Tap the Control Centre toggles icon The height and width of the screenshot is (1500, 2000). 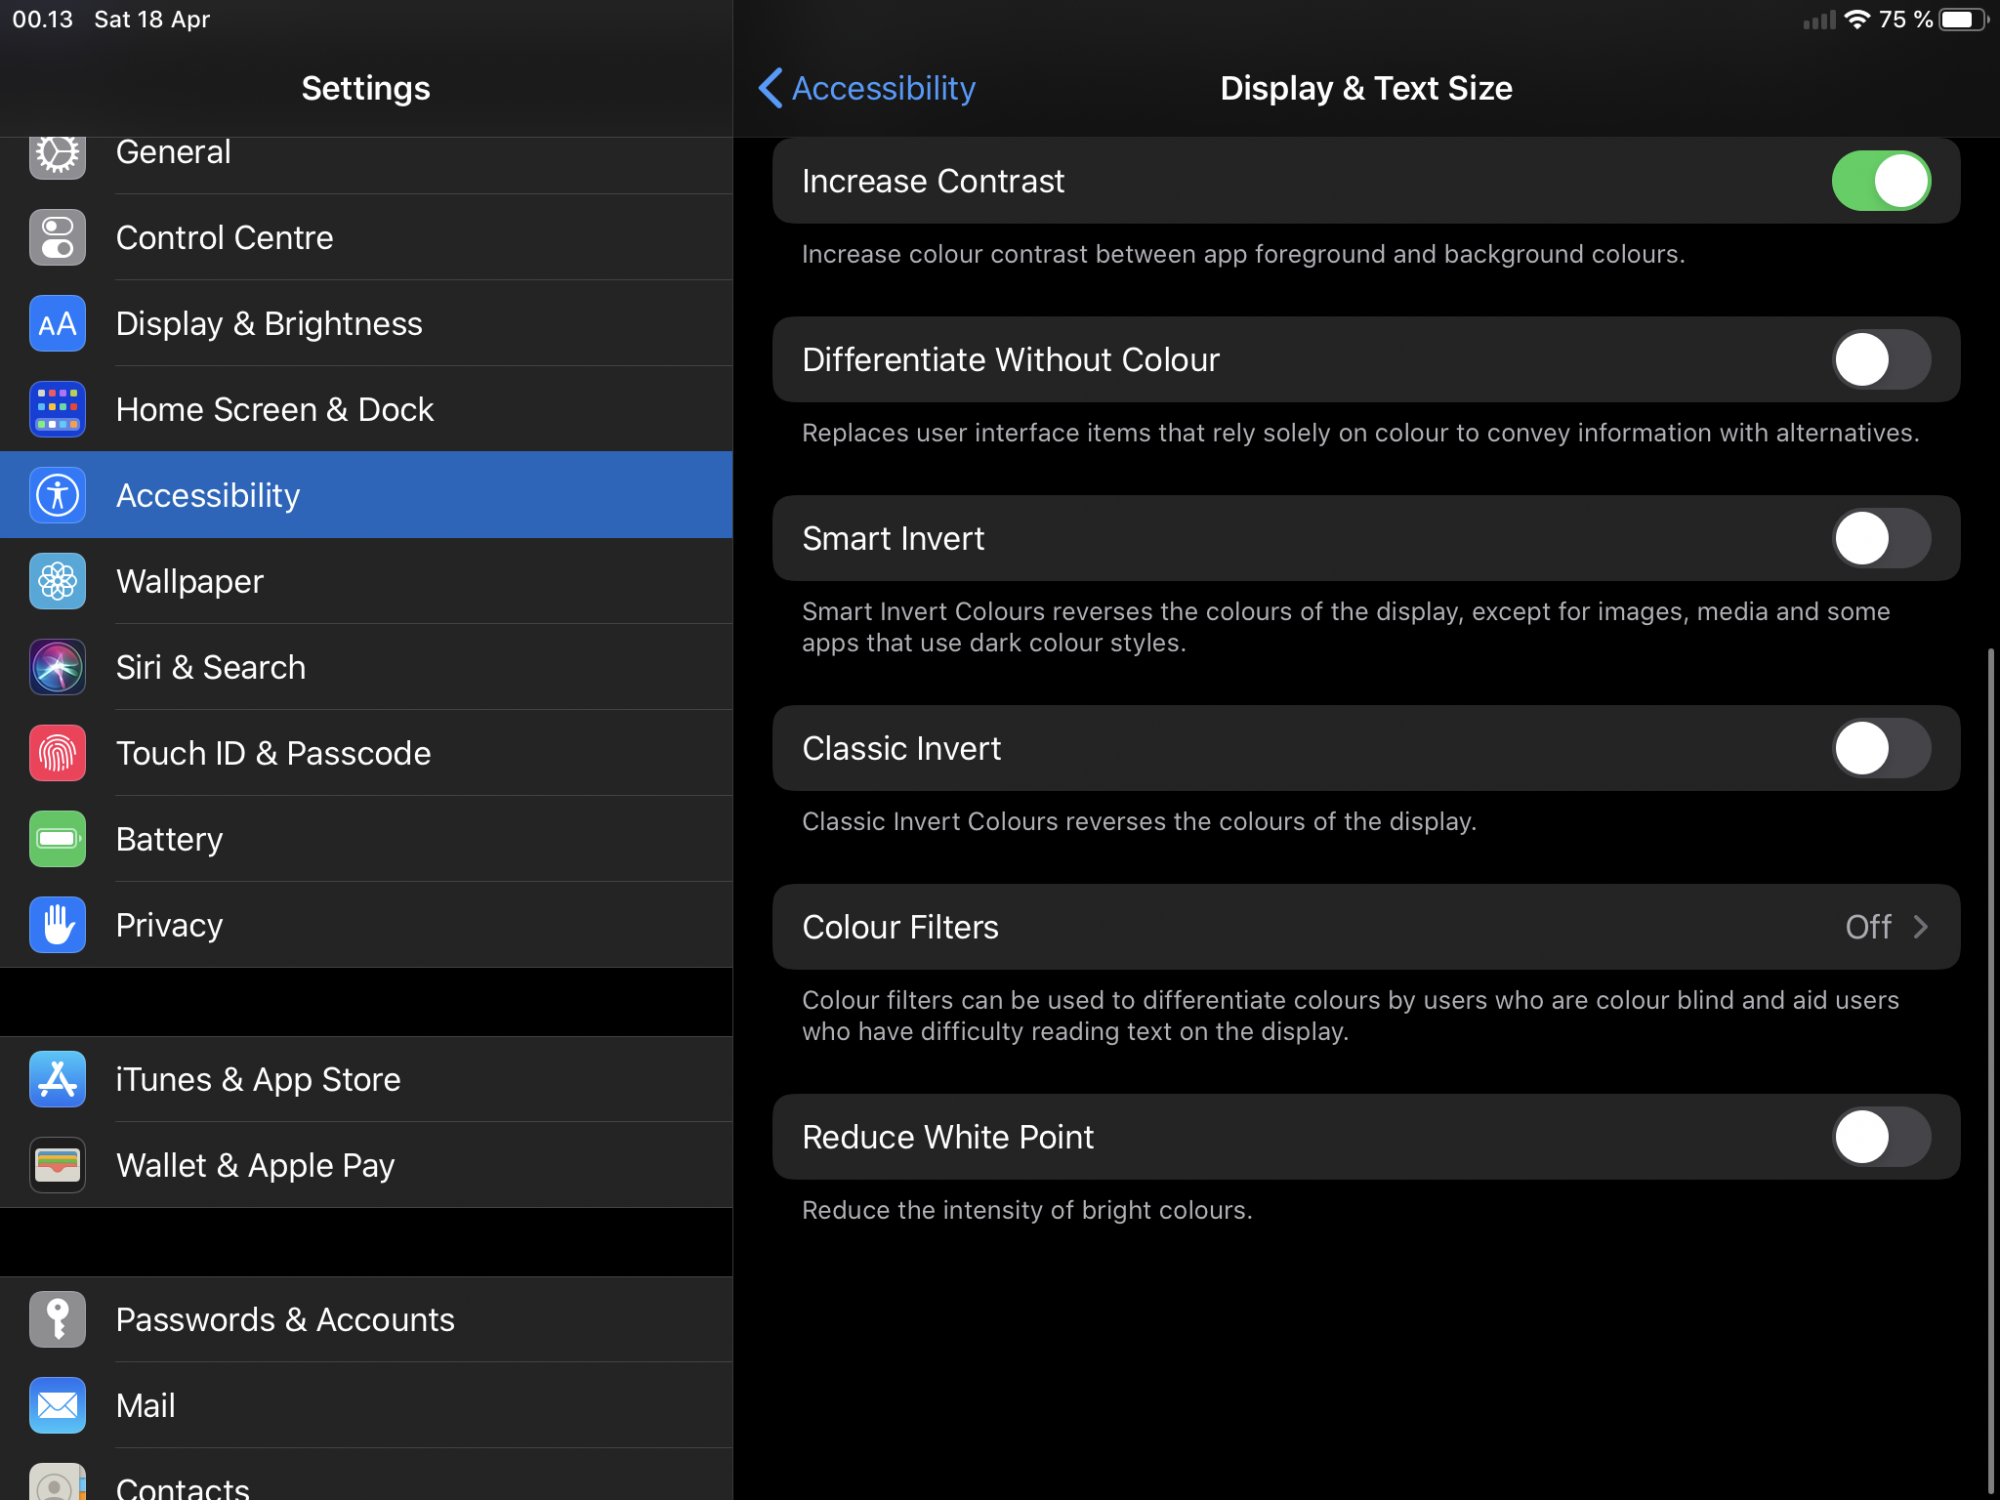point(57,238)
